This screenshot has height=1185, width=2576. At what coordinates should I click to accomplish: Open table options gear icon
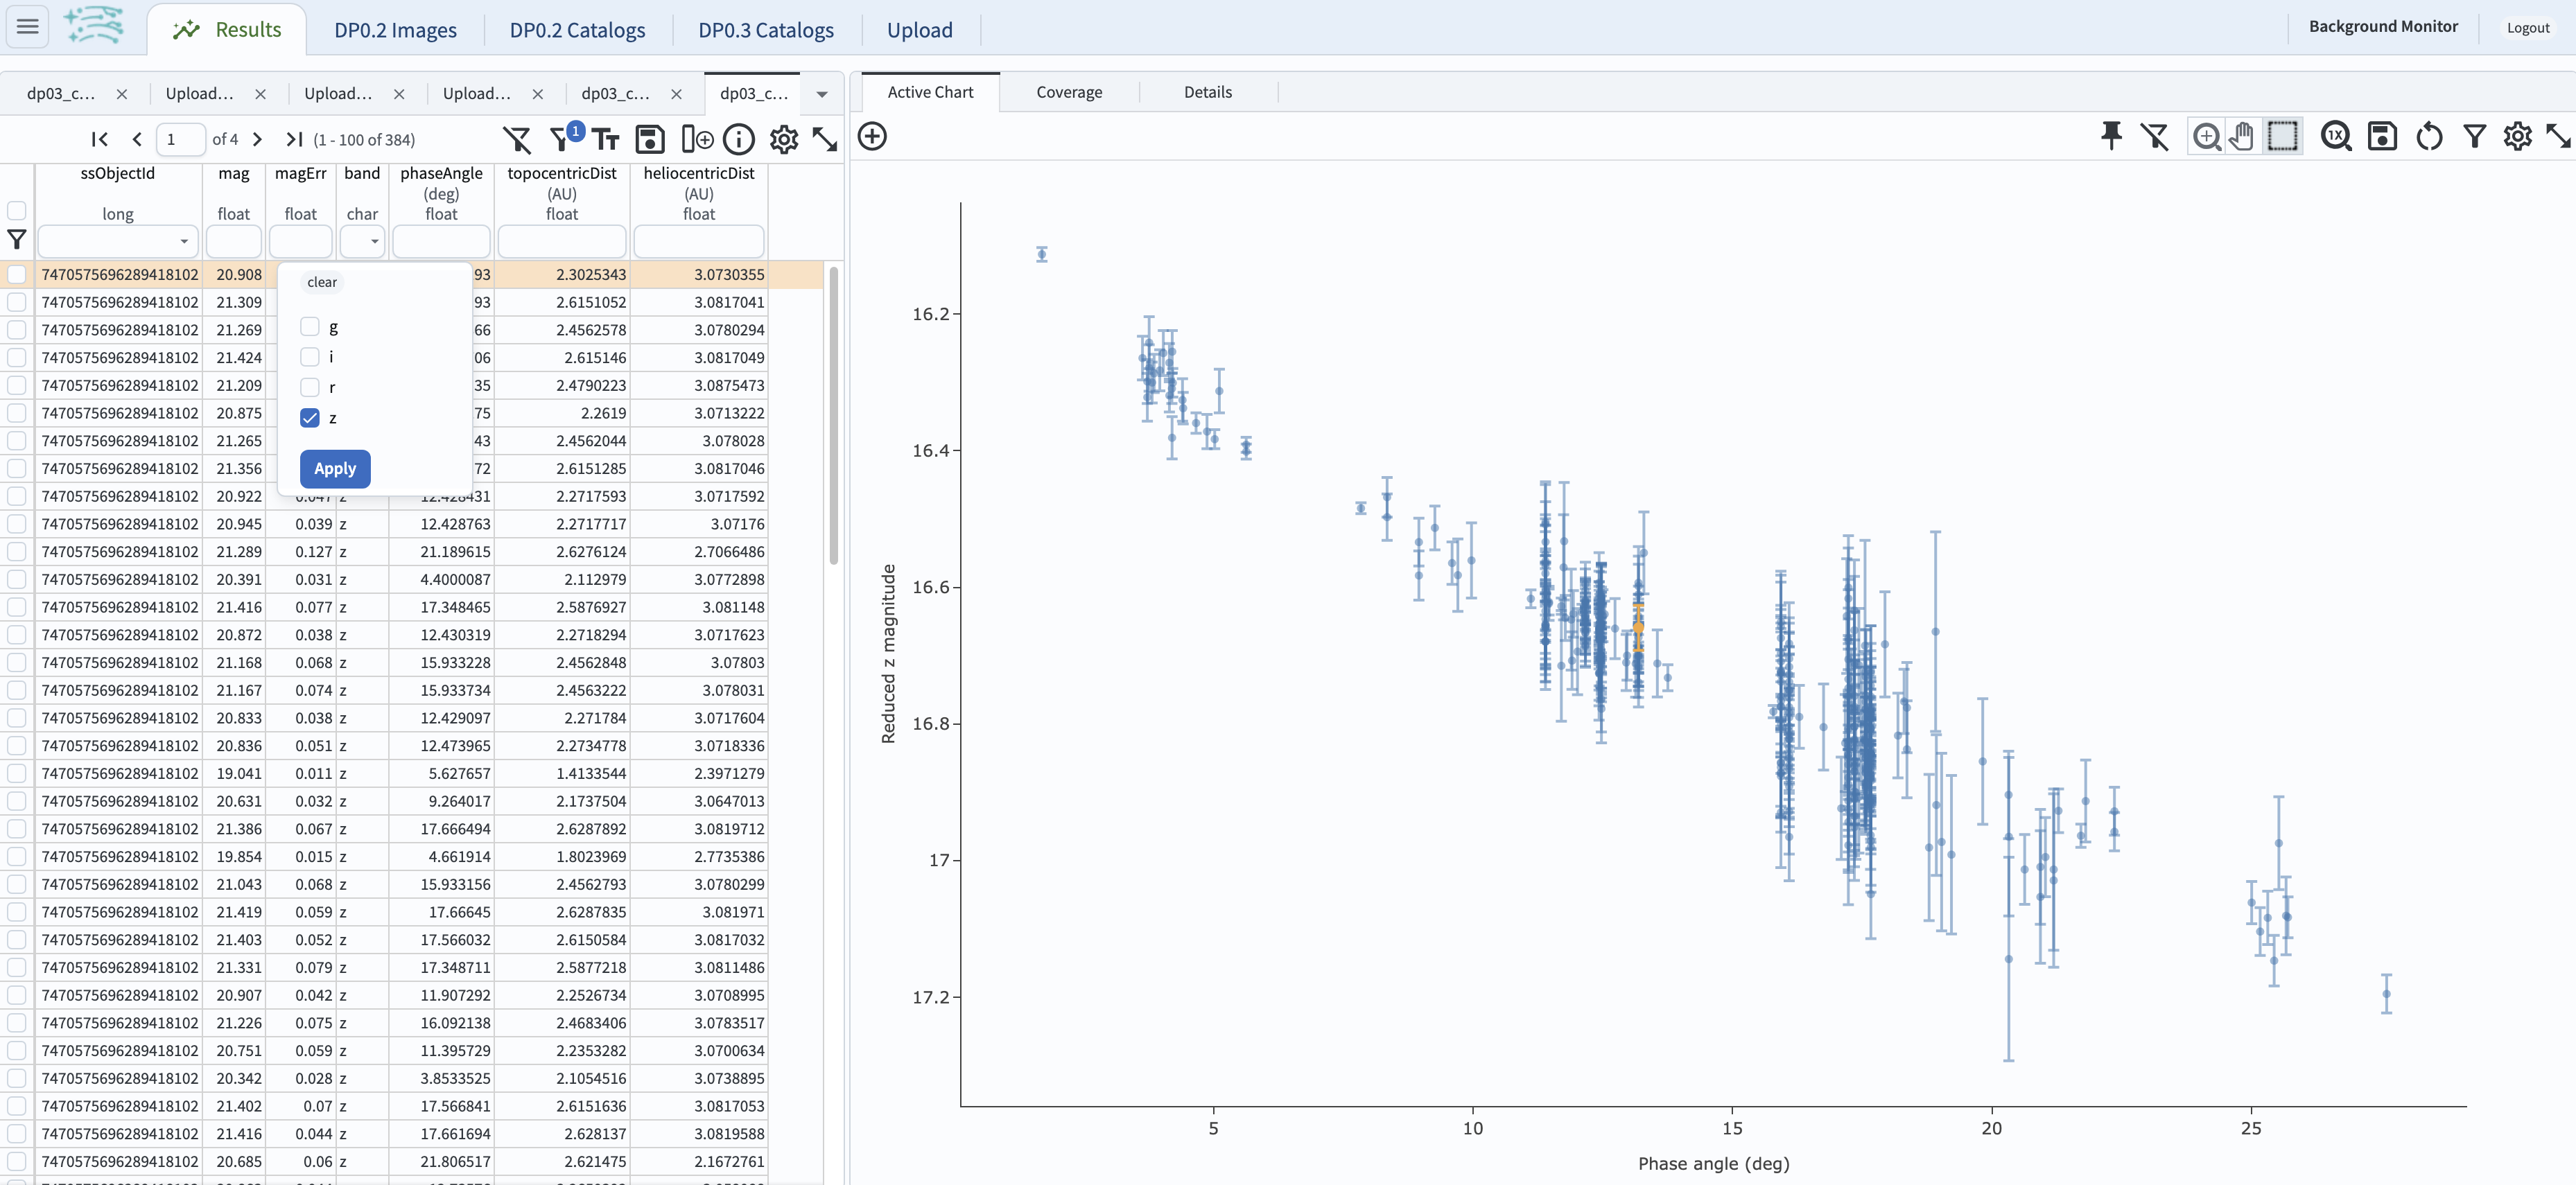(x=784, y=139)
